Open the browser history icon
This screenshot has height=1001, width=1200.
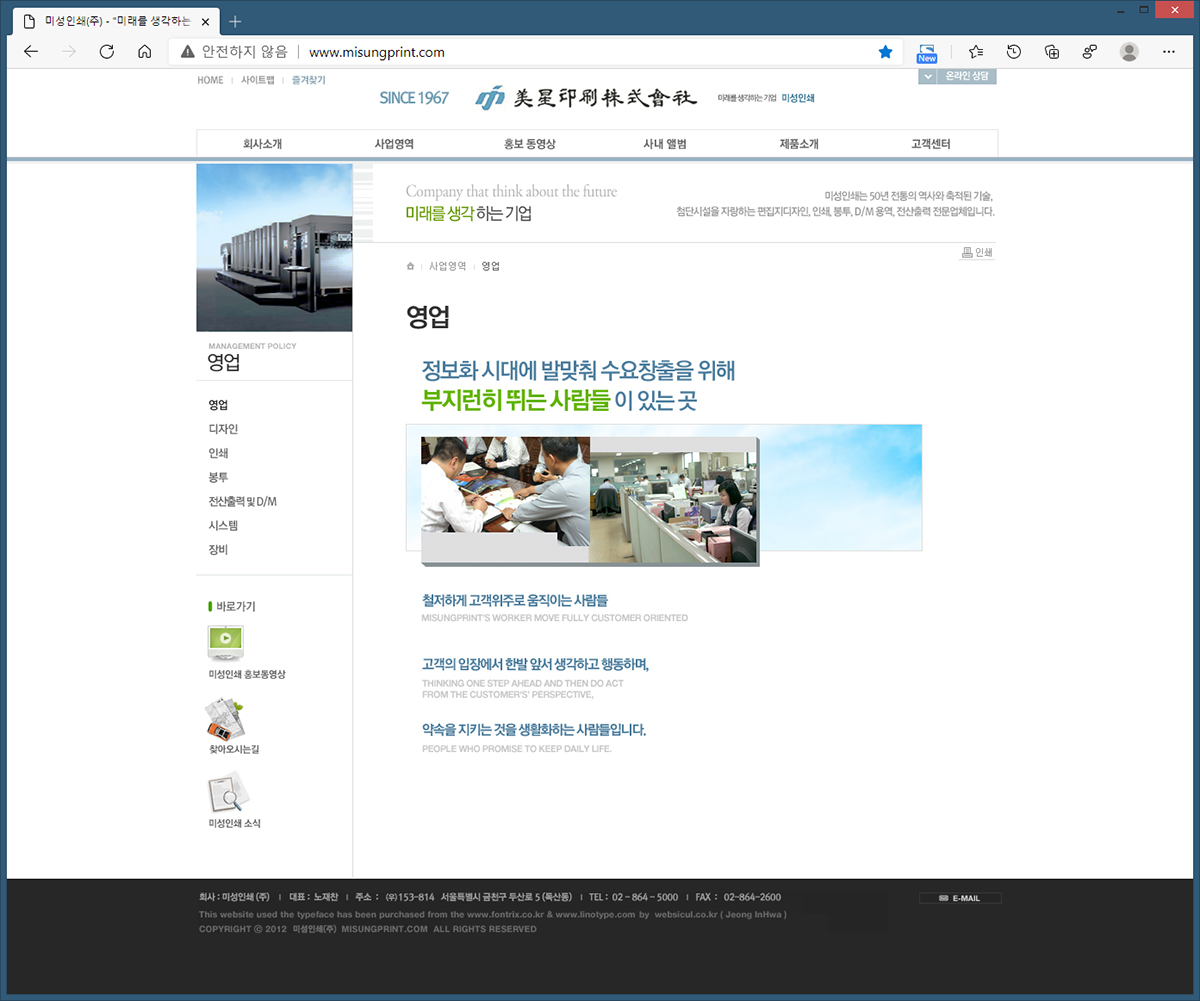click(1014, 52)
